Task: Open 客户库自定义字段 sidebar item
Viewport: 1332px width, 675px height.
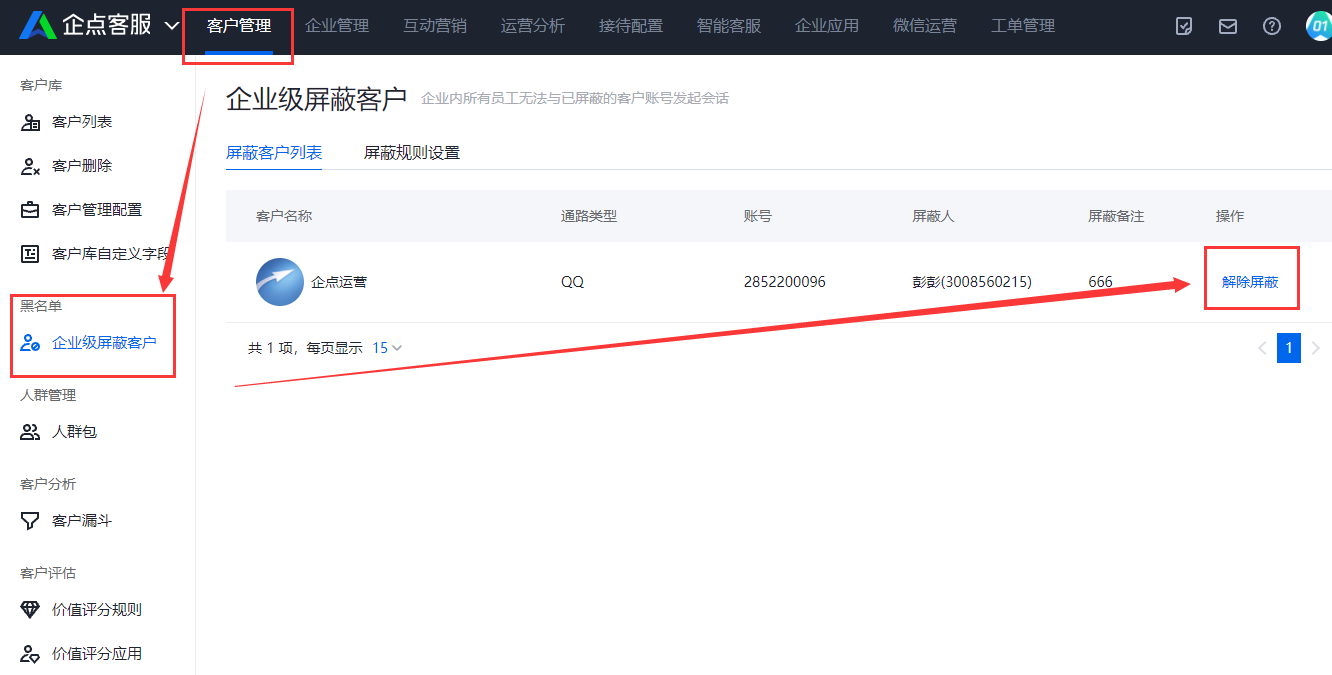Action: pyautogui.click(x=112, y=254)
